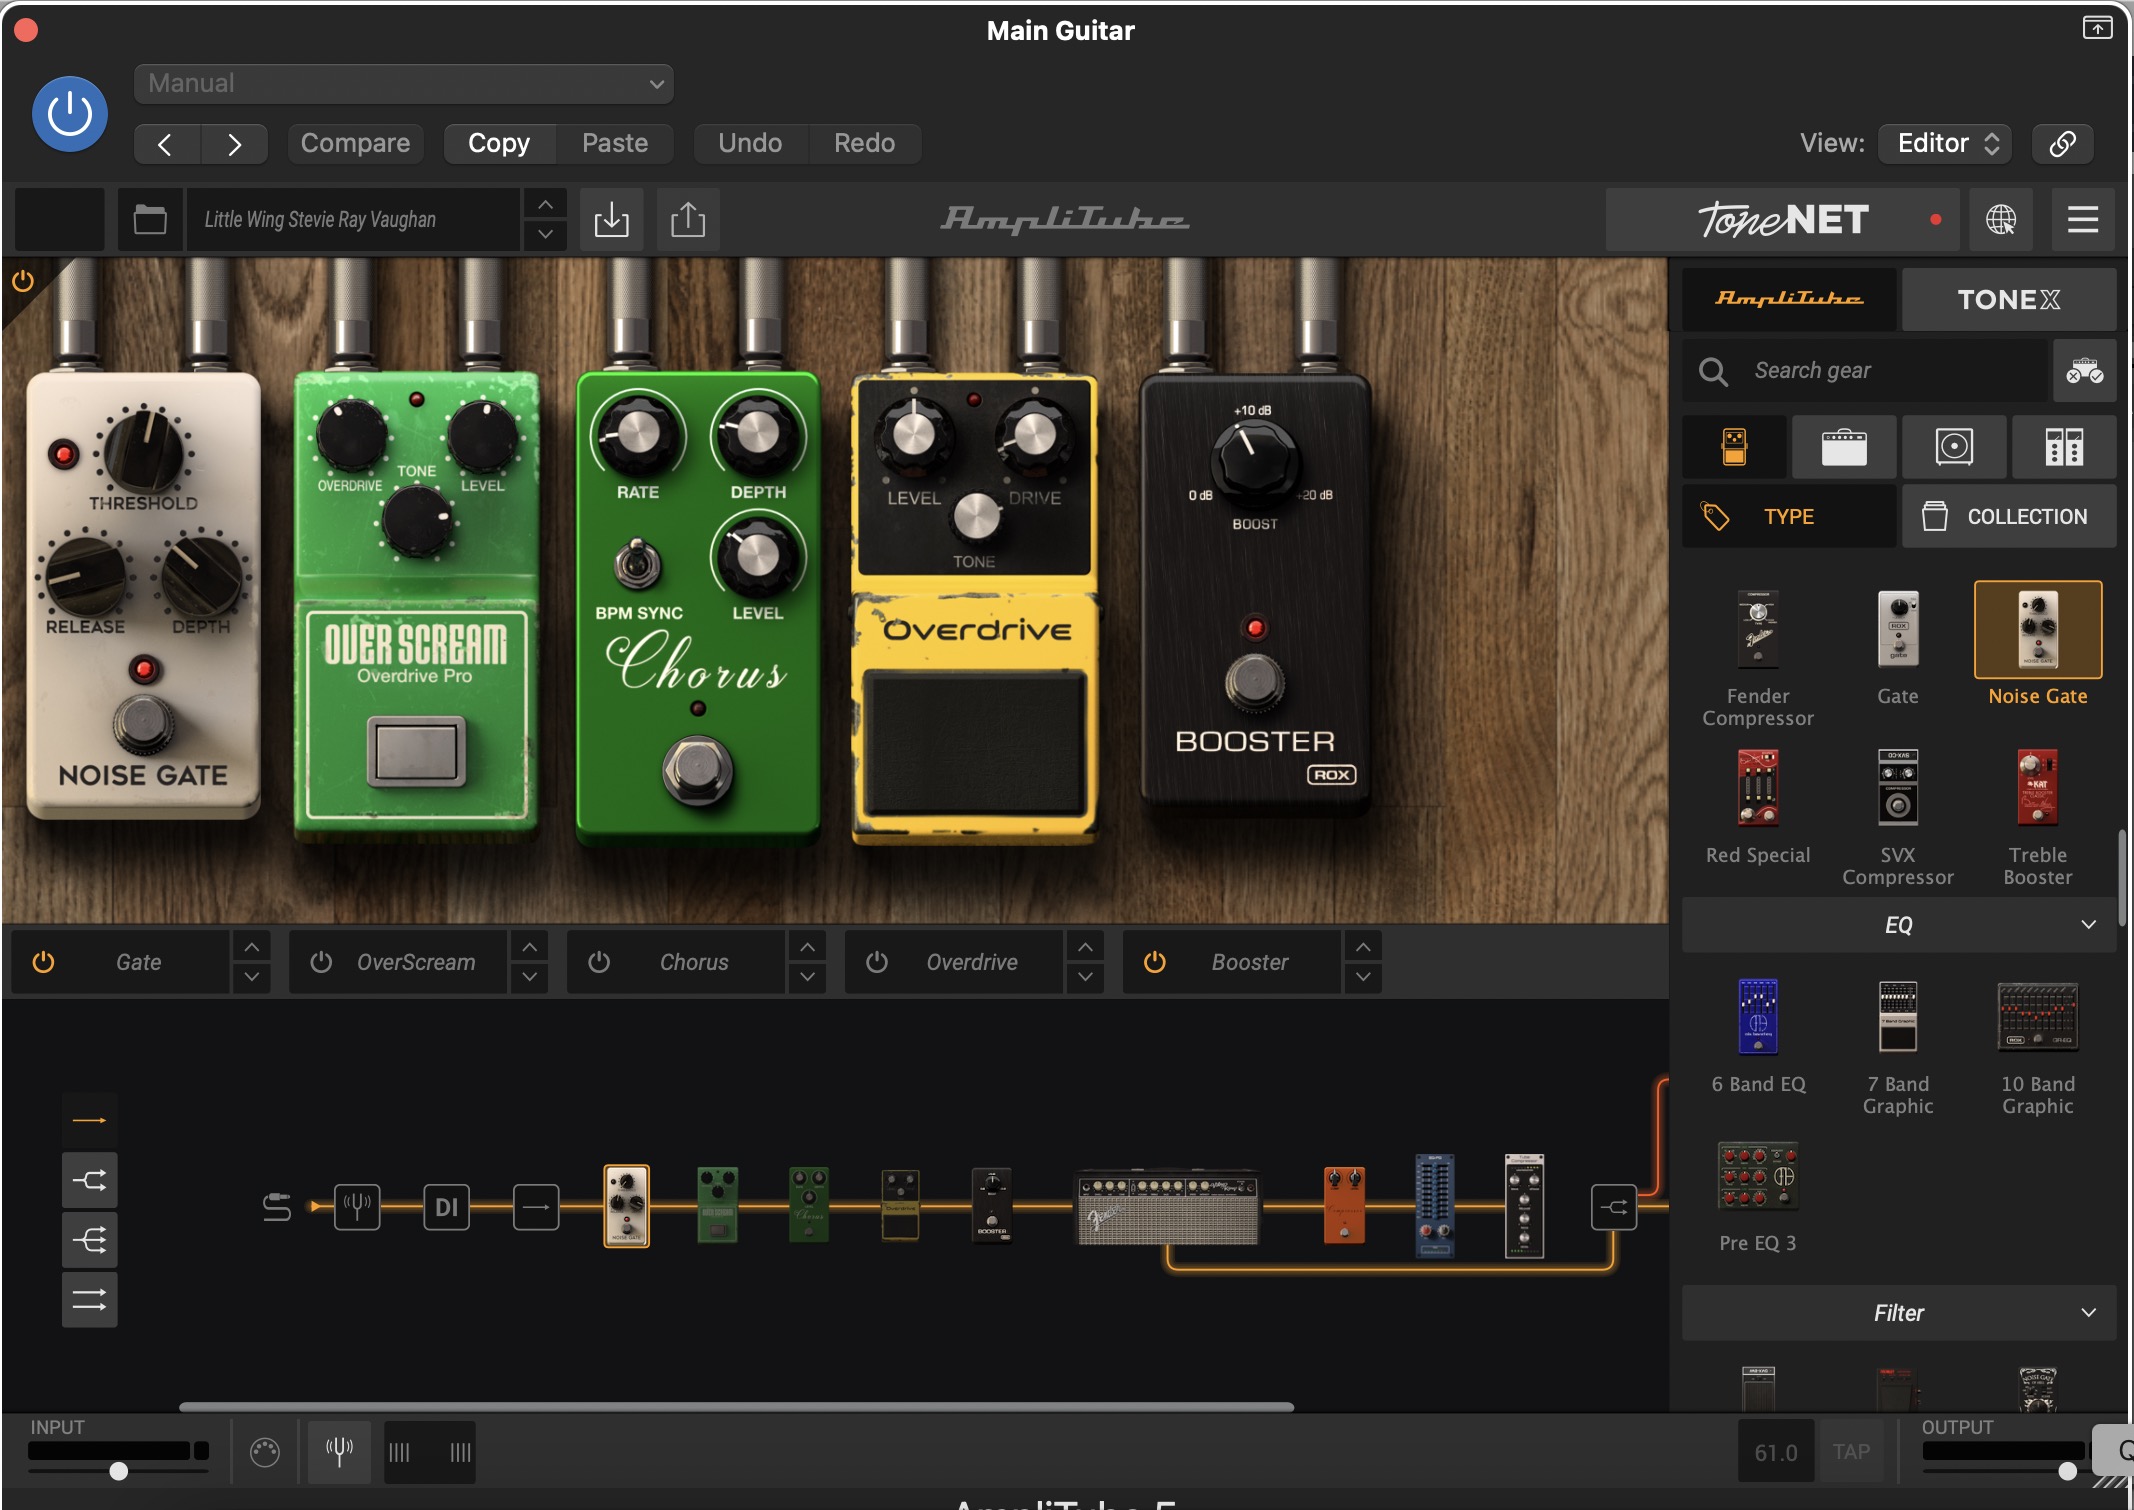This screenshot has width=2134, height=1510.
Task: Click the Redo button
Action: coord(864,144)
